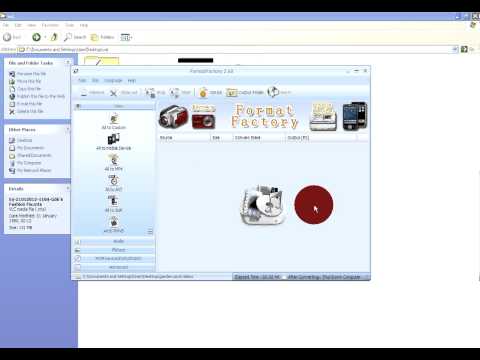Collapse the Other Places panel
Viewport: 480px width, 360px height.
point(68,129)
